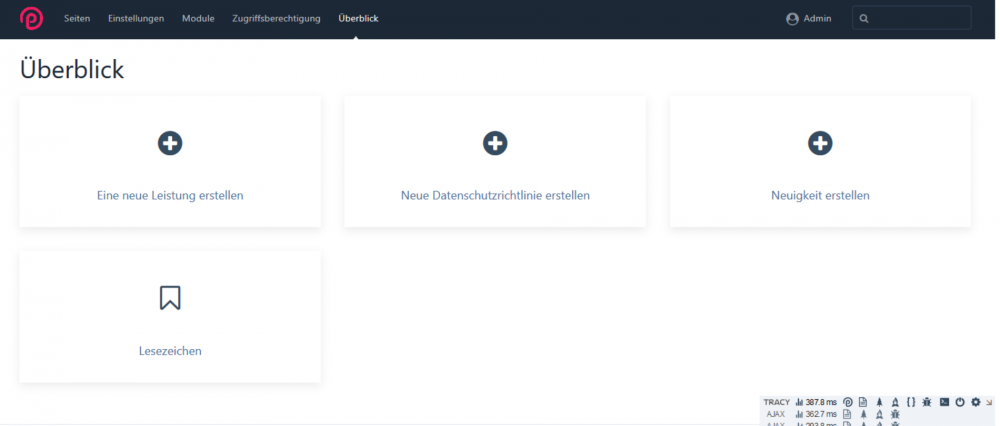
Task: Expand the Zugriffsberechtigung menu
Action: pyautogui.click(x=276, y=18)
